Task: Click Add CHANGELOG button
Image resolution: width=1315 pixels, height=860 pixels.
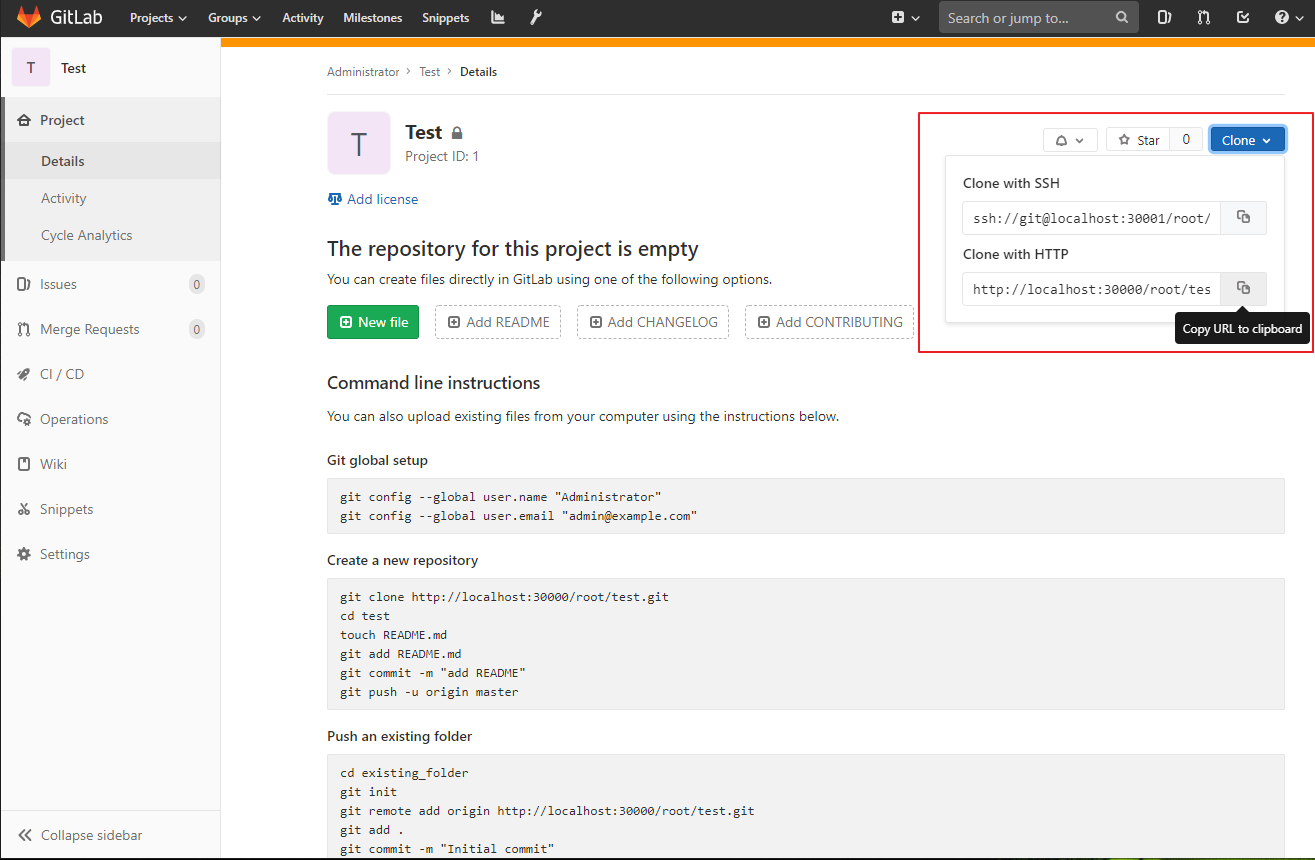Action: point(653,322)
